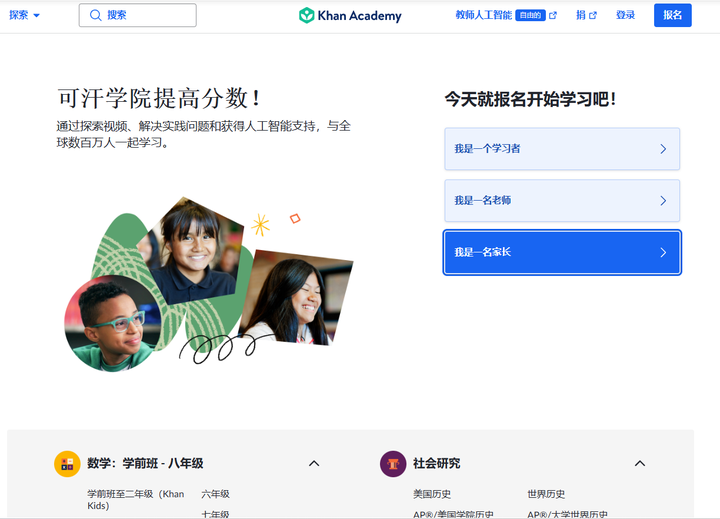Open the 美国历史 course link
Screen dimensions: 720x519
pyautogui.click(x=432, y=494)
